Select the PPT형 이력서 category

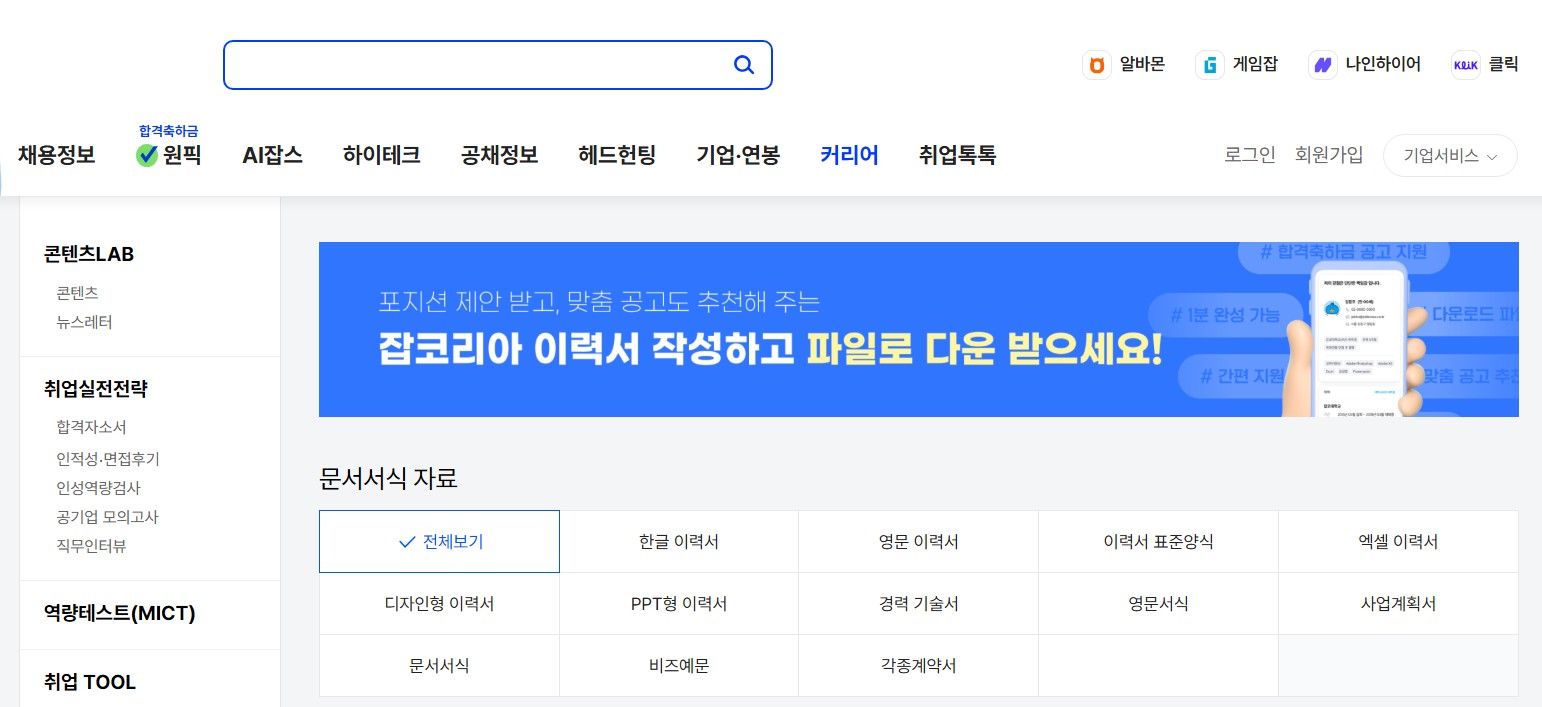tap(679, 604)
